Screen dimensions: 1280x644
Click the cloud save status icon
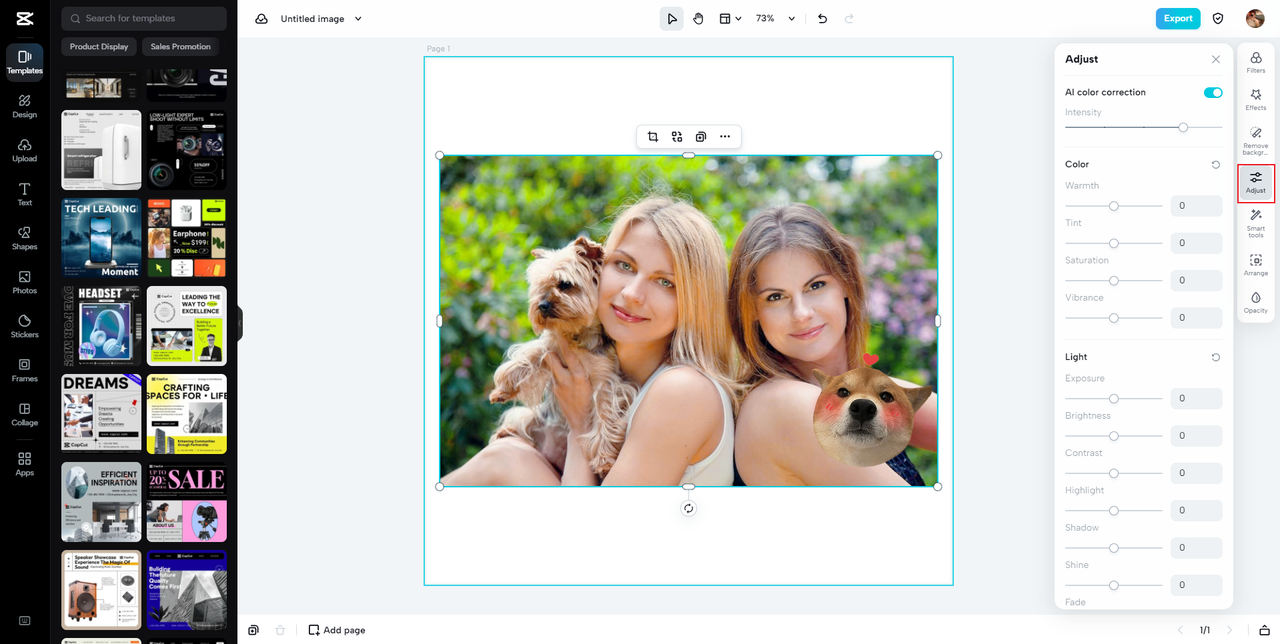[261, 18]
